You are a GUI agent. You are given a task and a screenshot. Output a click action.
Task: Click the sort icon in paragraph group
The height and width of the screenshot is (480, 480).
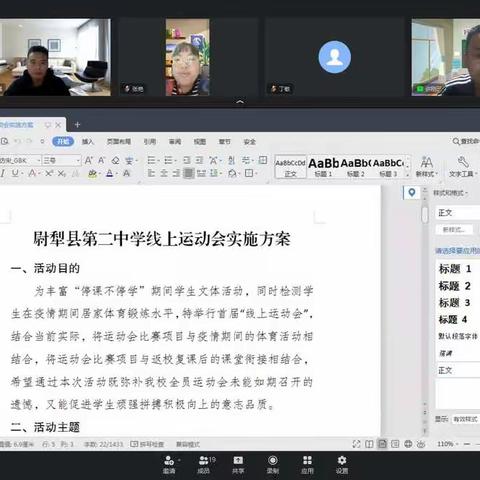click(x=231, y=160)
